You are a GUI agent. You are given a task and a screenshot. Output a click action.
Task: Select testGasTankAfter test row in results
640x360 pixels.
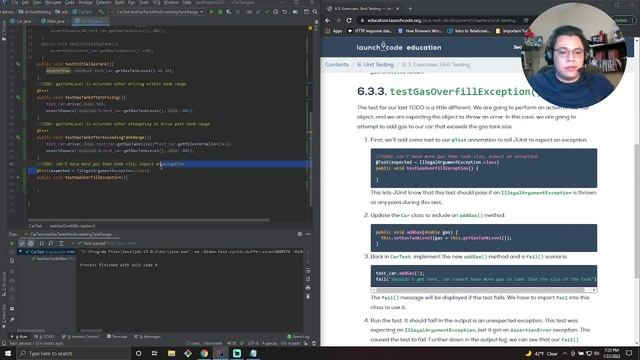(x=51, y=258)
